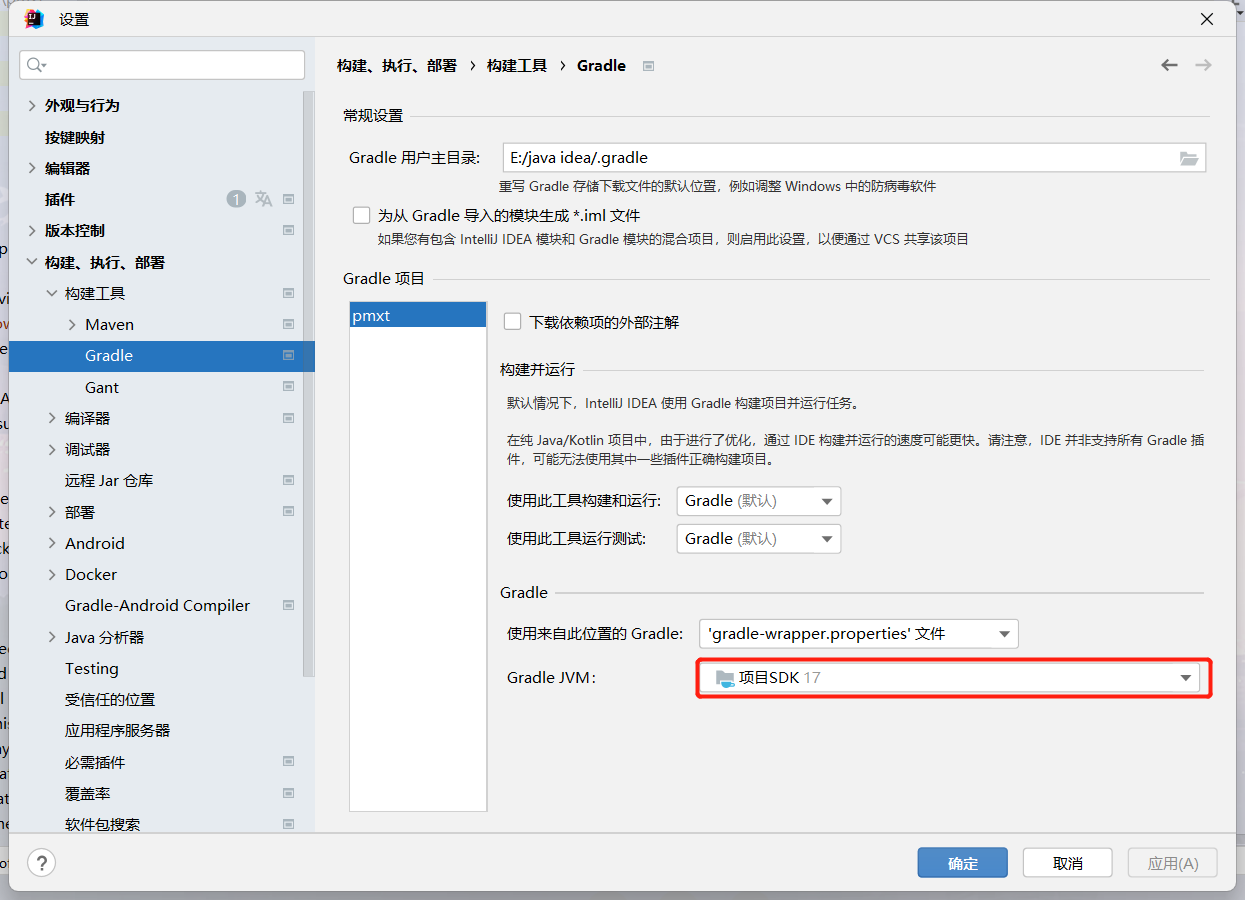
Task: Open the Gradle distribution location dropdown
Action: pos(859,633)
